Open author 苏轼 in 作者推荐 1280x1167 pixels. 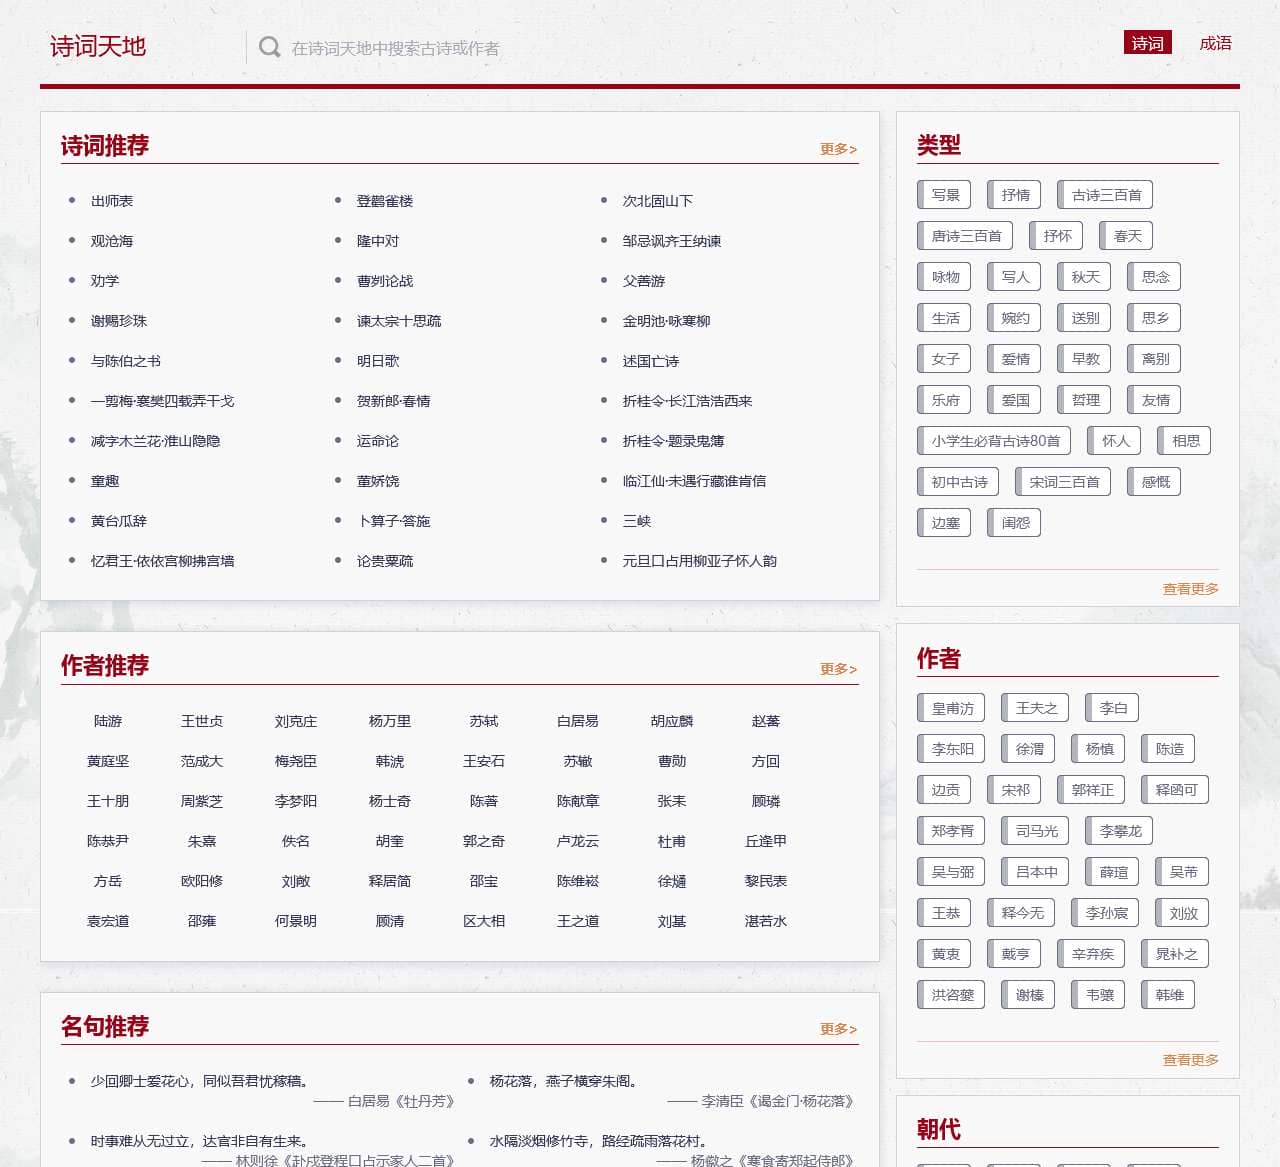(x=484, y=721)
